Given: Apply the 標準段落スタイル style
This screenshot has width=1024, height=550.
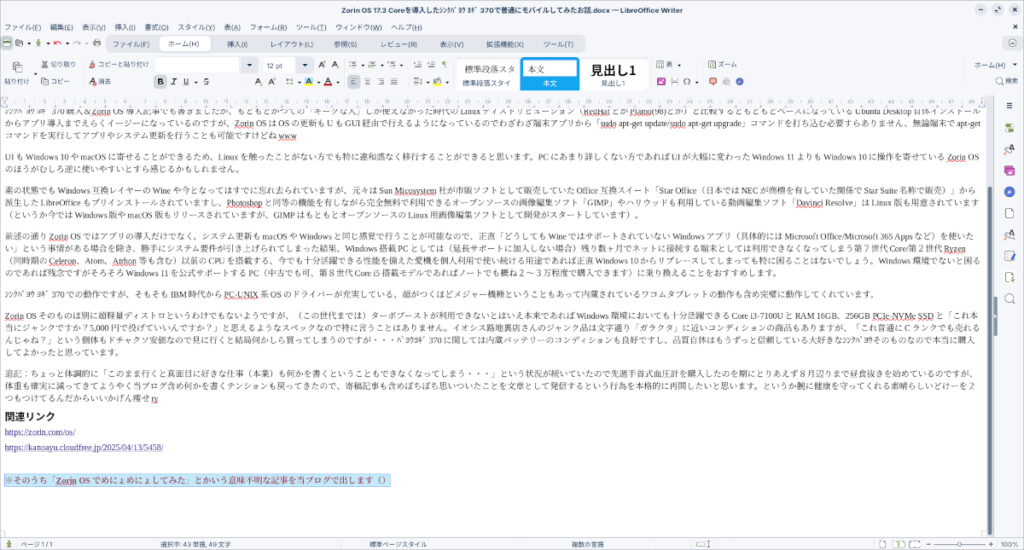Looking at the screenshot, I should tap(487, 74).
